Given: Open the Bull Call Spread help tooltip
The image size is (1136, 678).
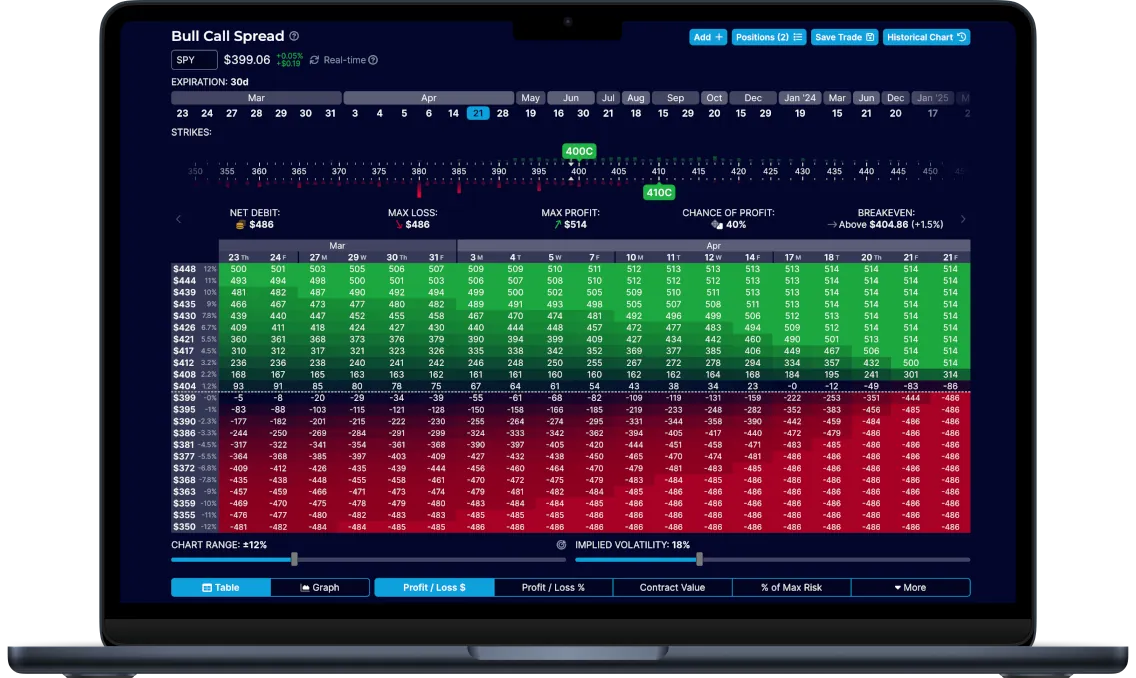Looking at the screenshot, I should [294, 36].
